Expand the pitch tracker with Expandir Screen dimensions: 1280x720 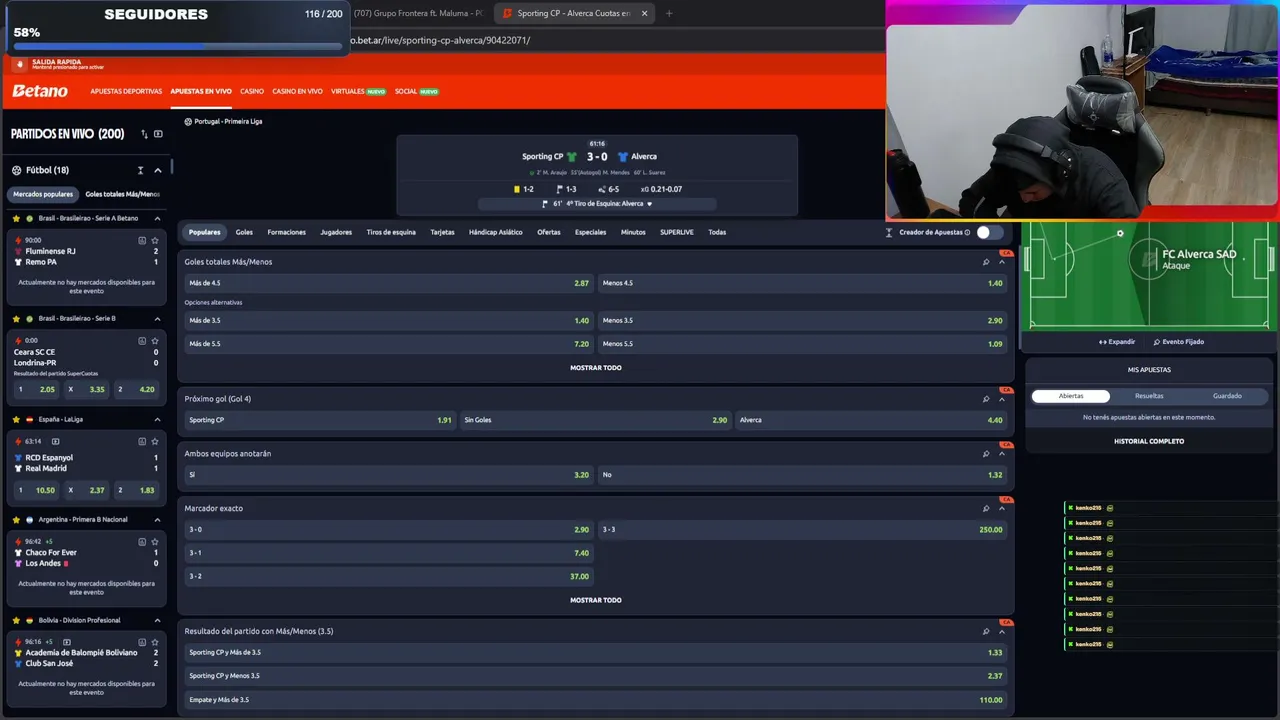[1117, 342]
